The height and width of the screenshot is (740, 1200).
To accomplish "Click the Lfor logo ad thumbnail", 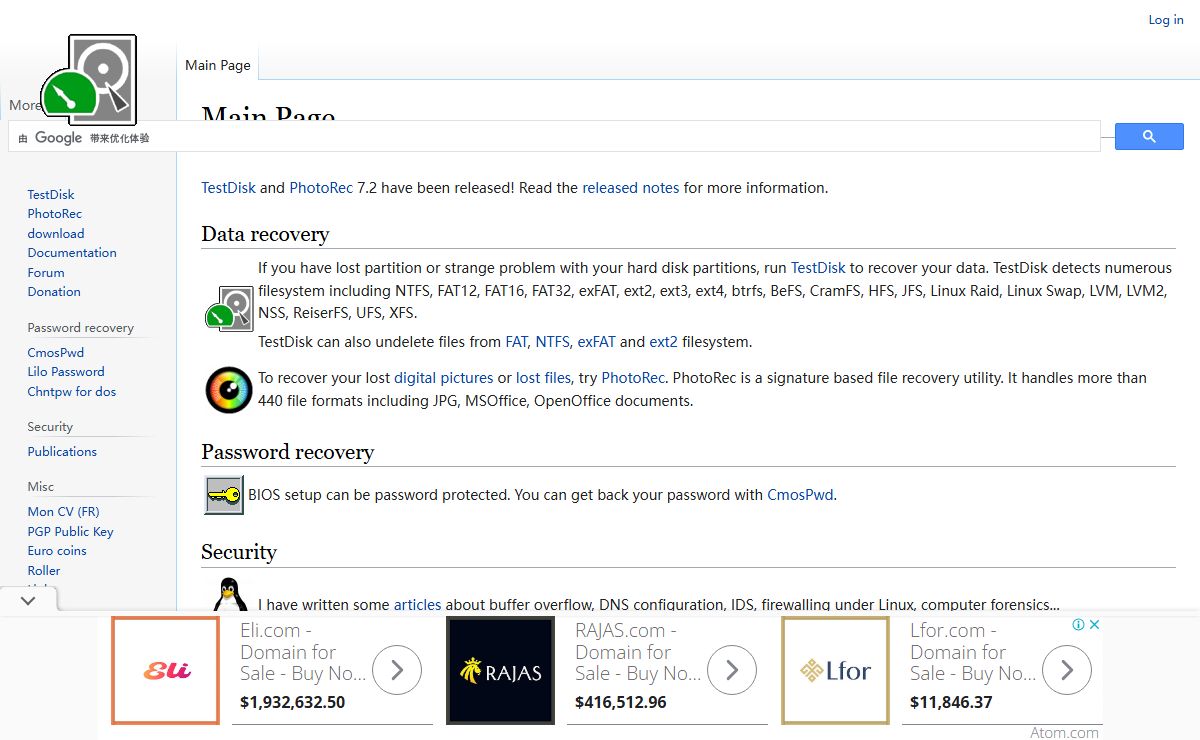I will [x=835, y=670].
